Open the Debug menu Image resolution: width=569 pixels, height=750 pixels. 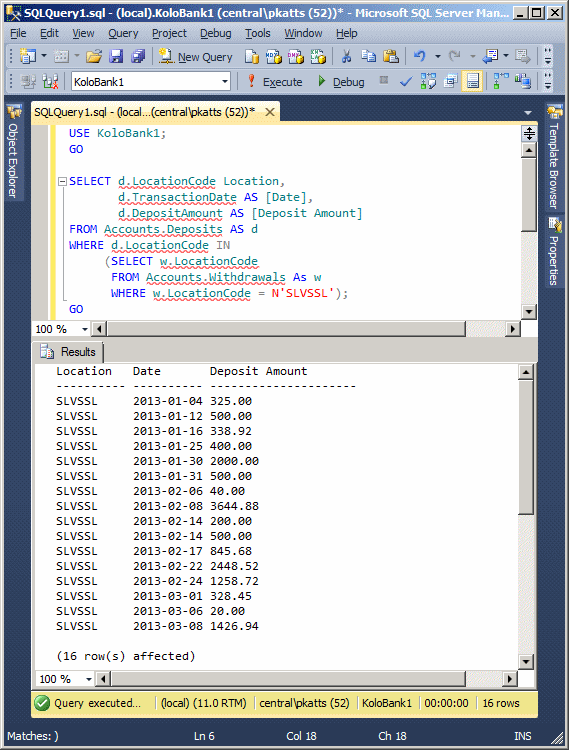coord(216,33)
